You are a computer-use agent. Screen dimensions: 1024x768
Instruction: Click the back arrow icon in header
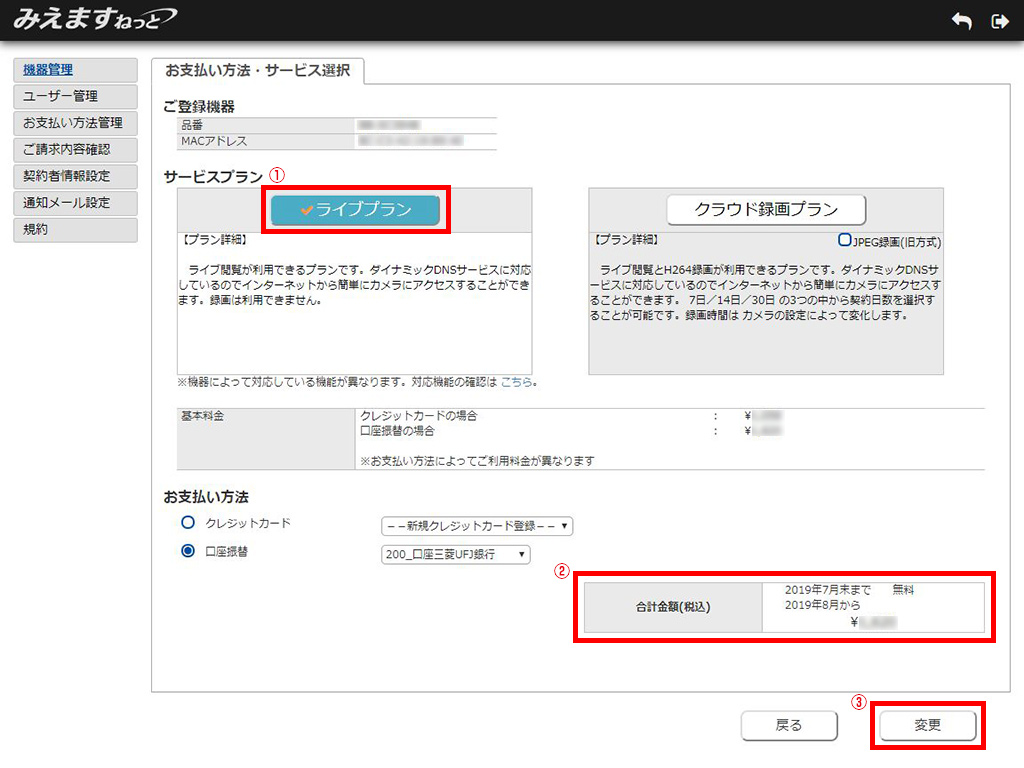(962, 21)
